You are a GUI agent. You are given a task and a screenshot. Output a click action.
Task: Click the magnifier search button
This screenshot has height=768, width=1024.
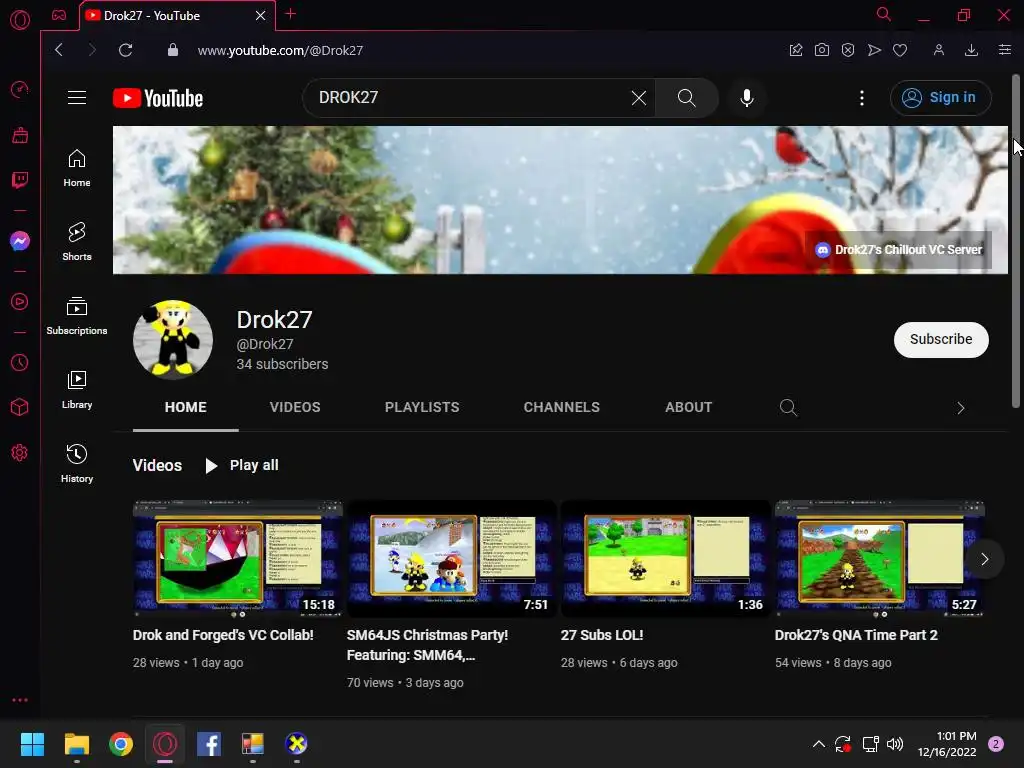pos(686,98)
